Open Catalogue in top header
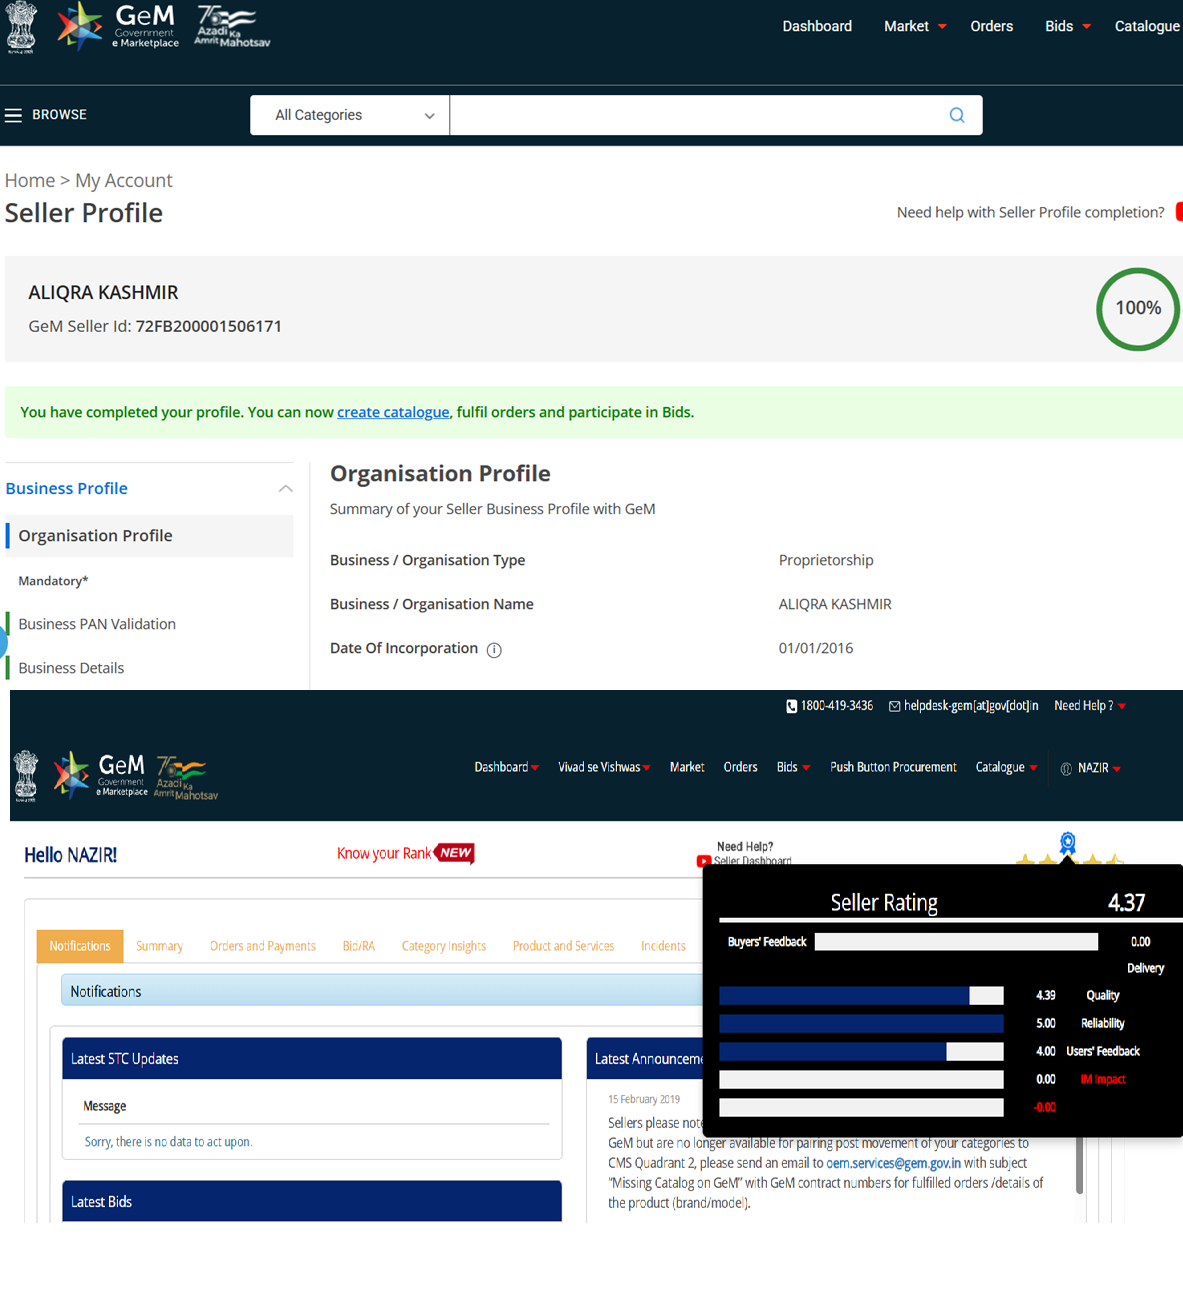Screen dimensions: 1183x1302 point(1147,26)
